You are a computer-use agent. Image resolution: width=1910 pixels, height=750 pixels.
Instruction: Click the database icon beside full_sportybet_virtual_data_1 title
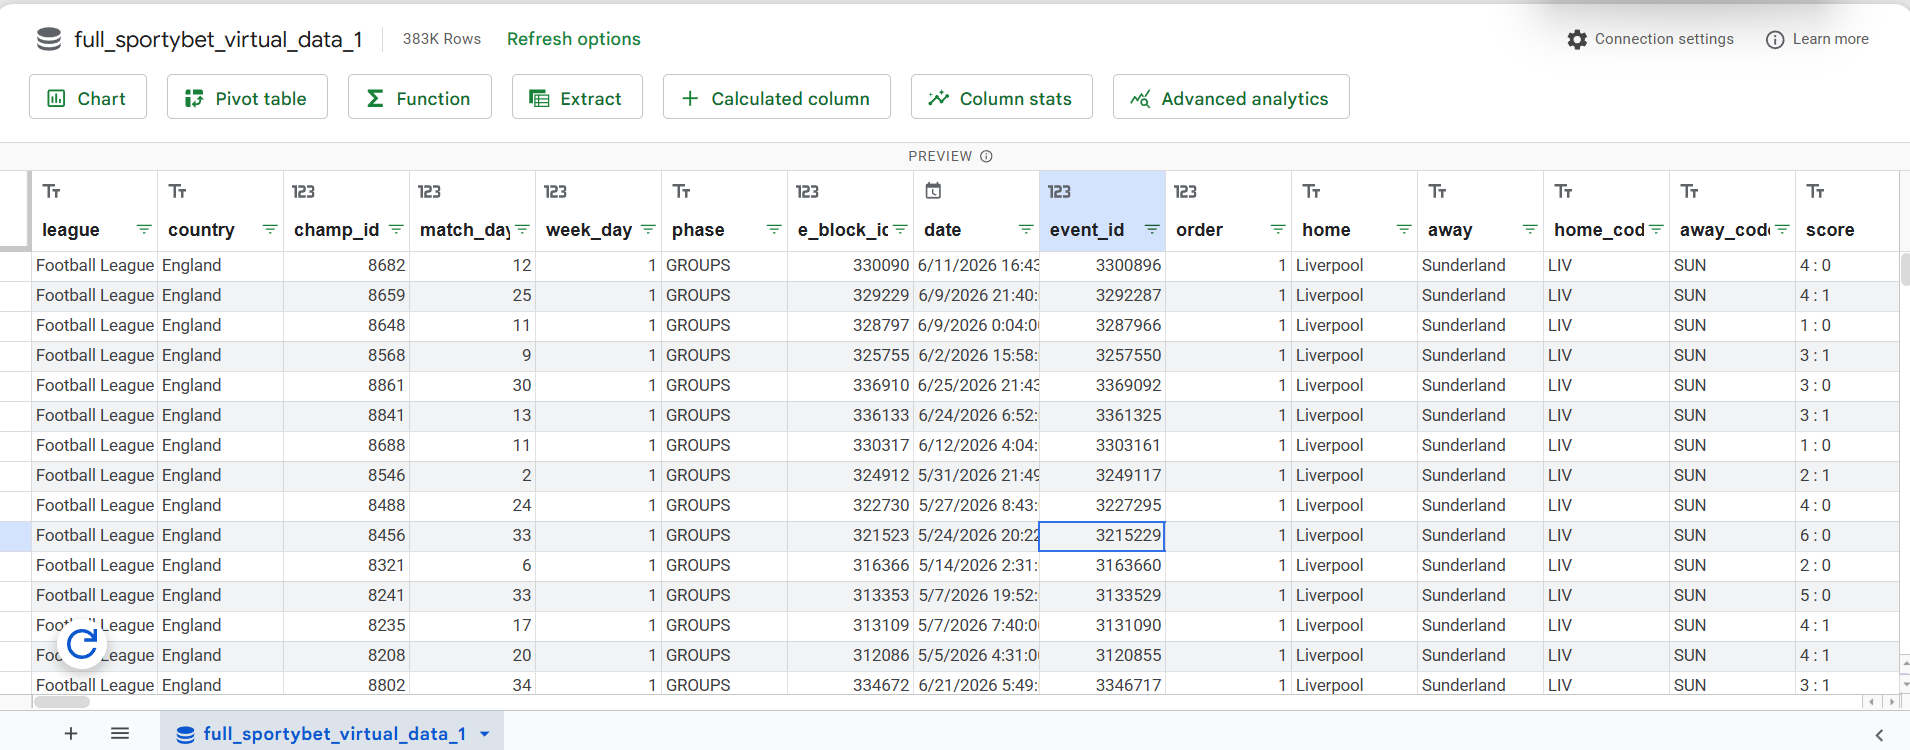[49, 39]
